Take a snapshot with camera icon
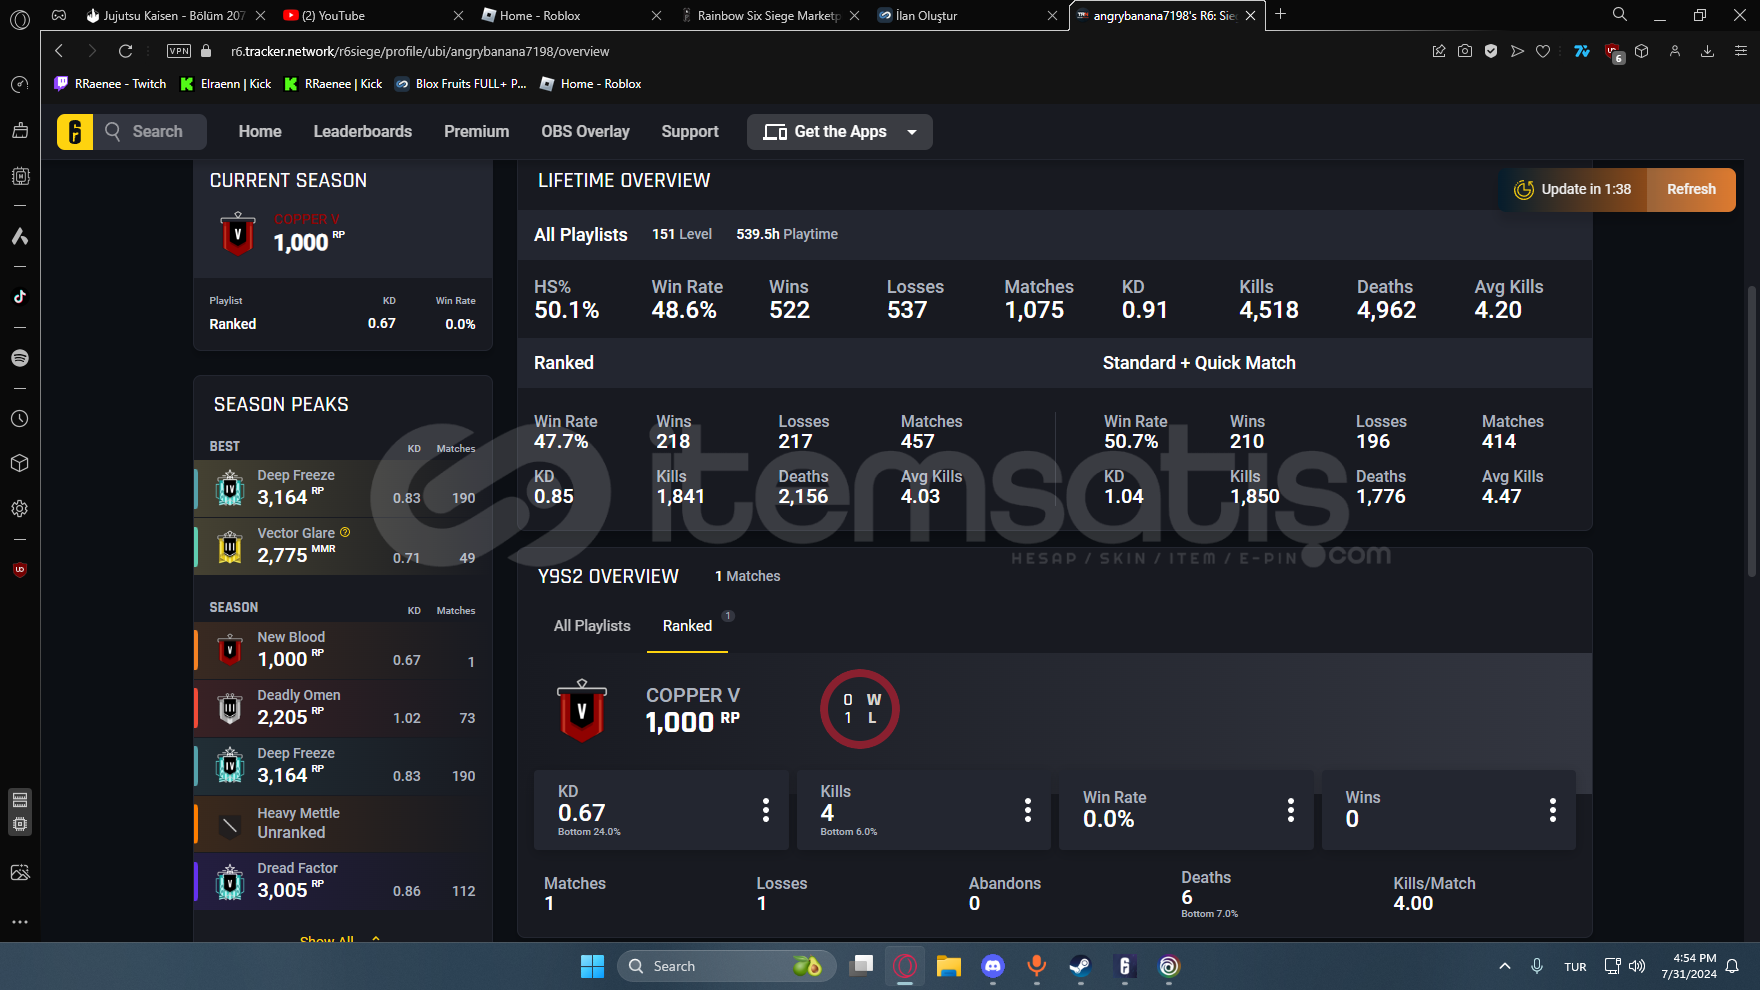The image size is (1760, 990). (1465, 51)
